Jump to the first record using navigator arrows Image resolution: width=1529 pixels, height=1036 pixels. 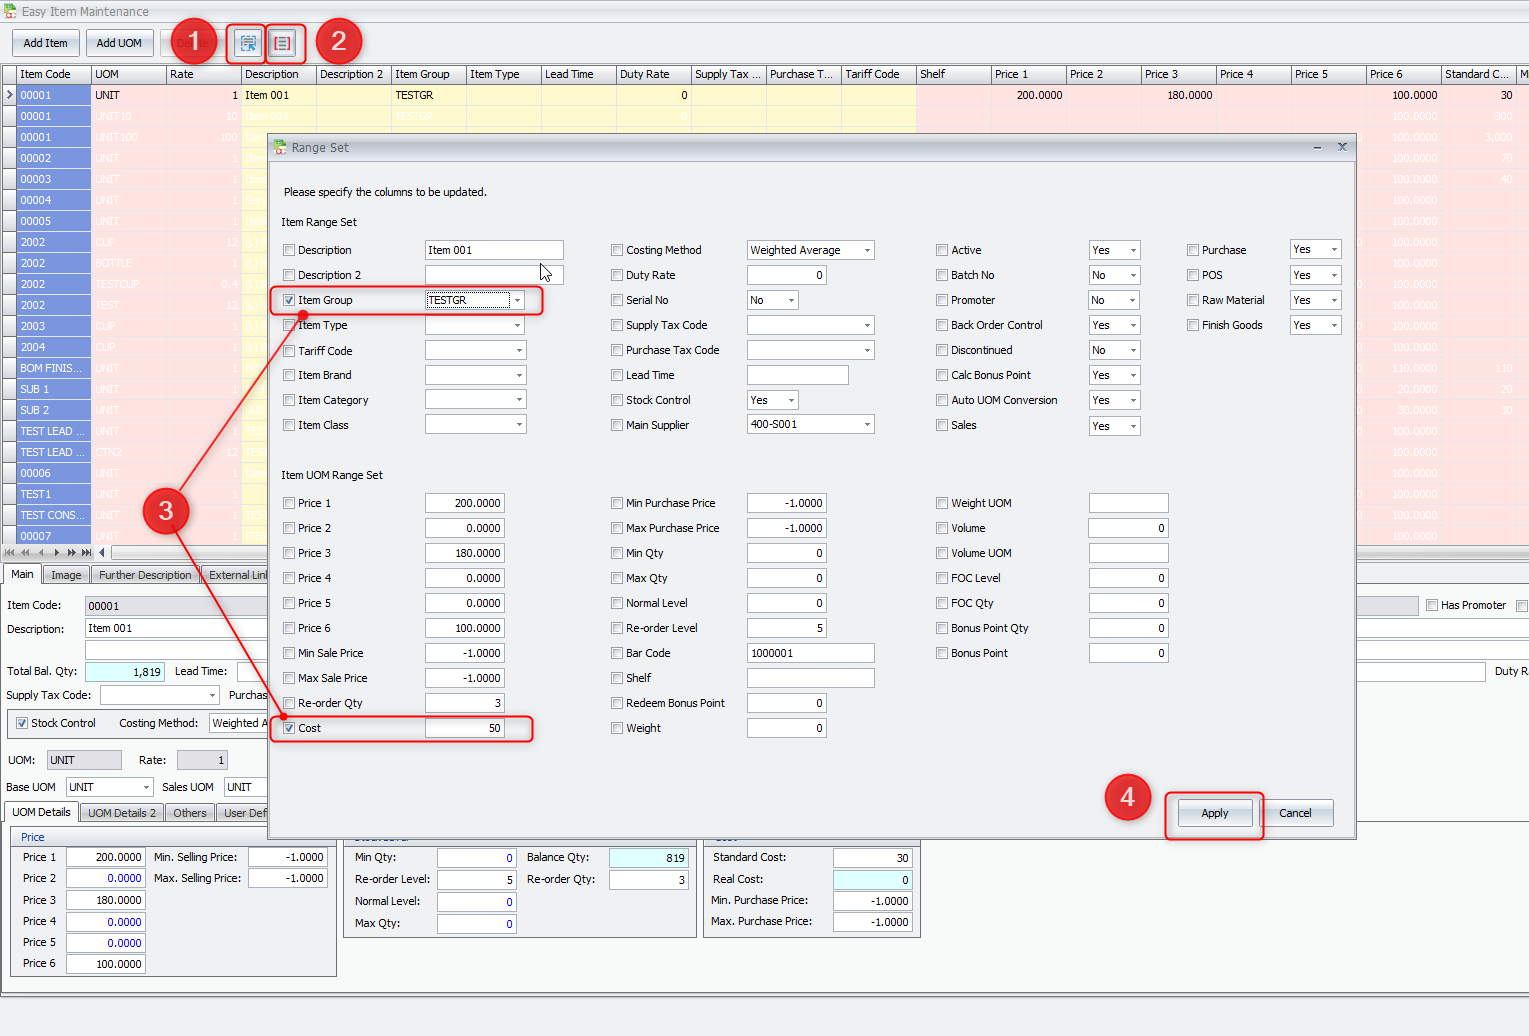pyautogui.click(x=9, y=552)
